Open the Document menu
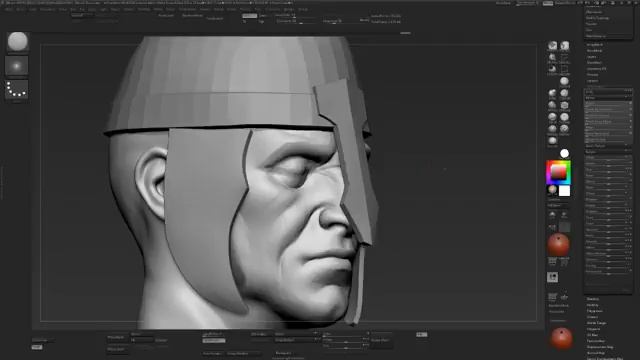Viewport: 640px width, 360px height. coord(47,9)
